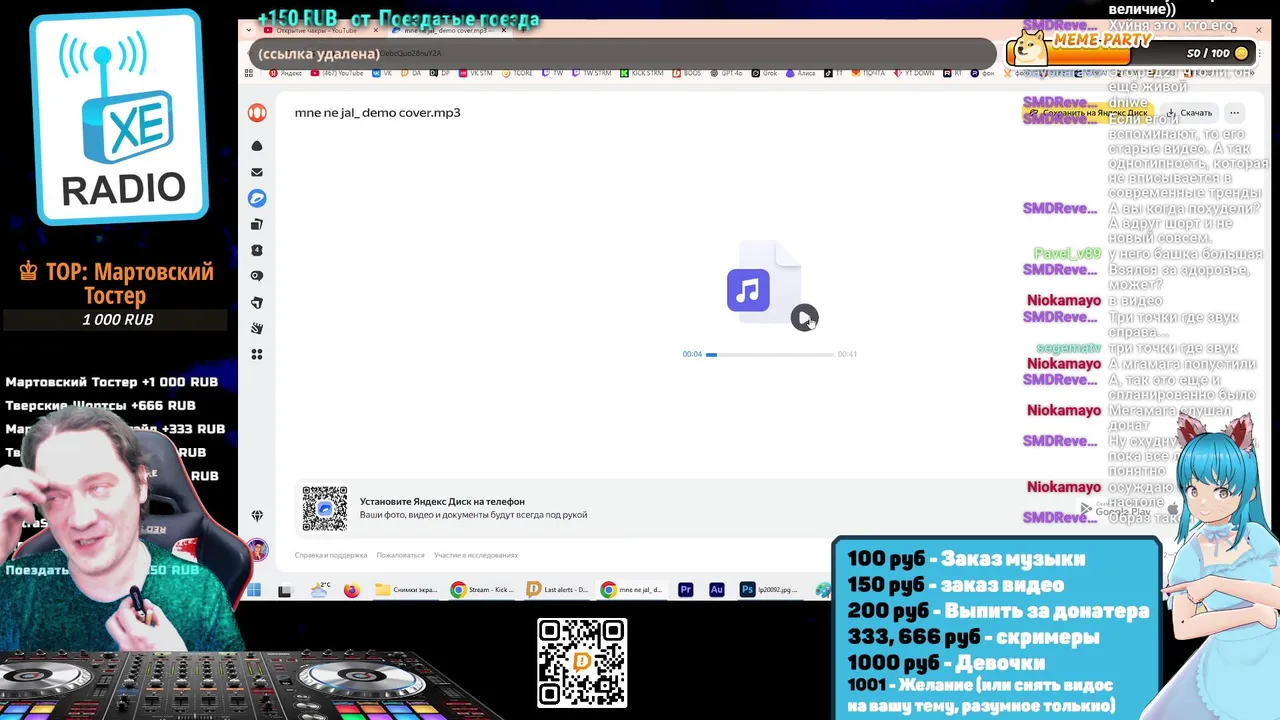Play the mne ne jal demo cover audio
Screen dimensions: 1280x720
point(804,318)
